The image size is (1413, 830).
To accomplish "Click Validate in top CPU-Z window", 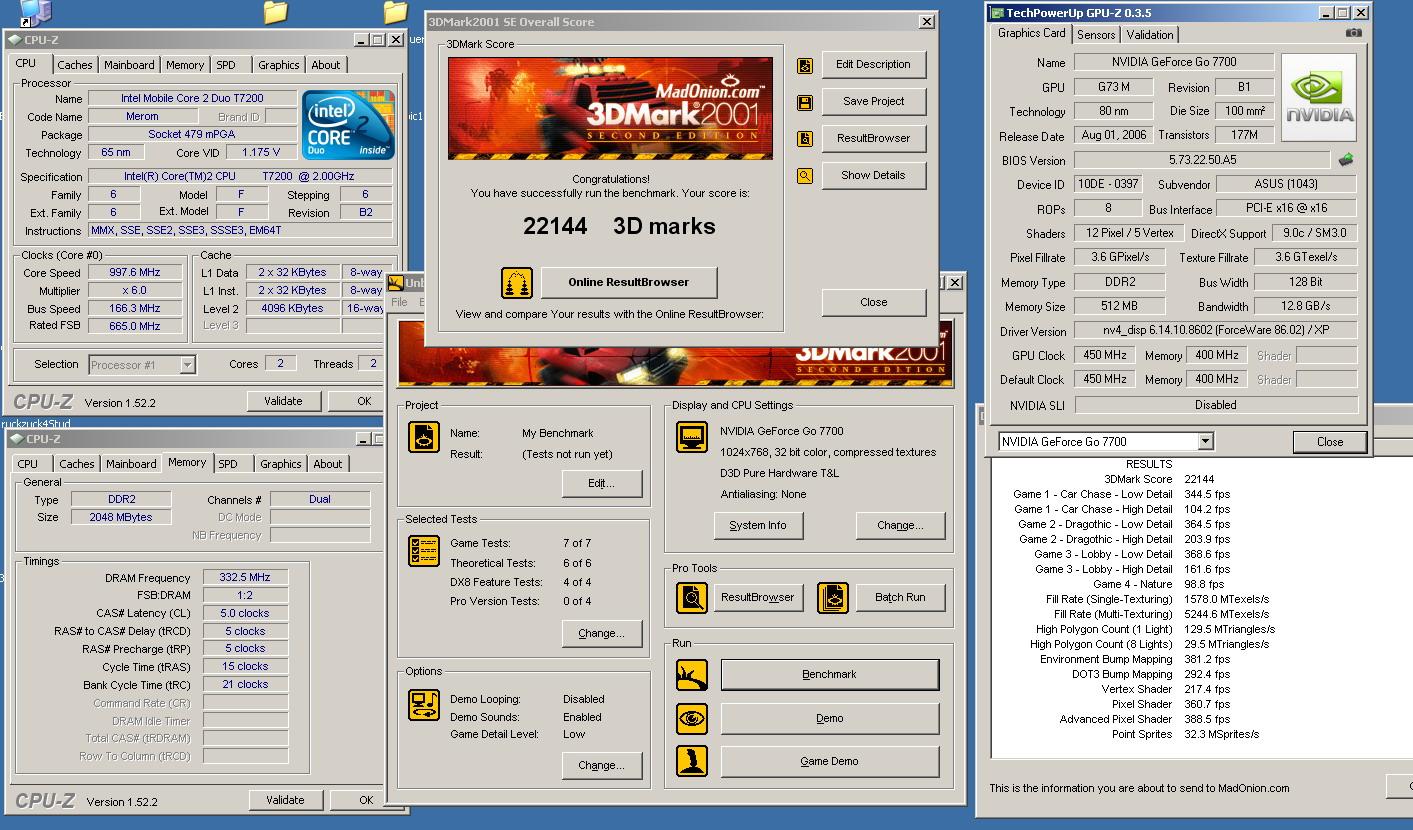I will coord(283,401).
